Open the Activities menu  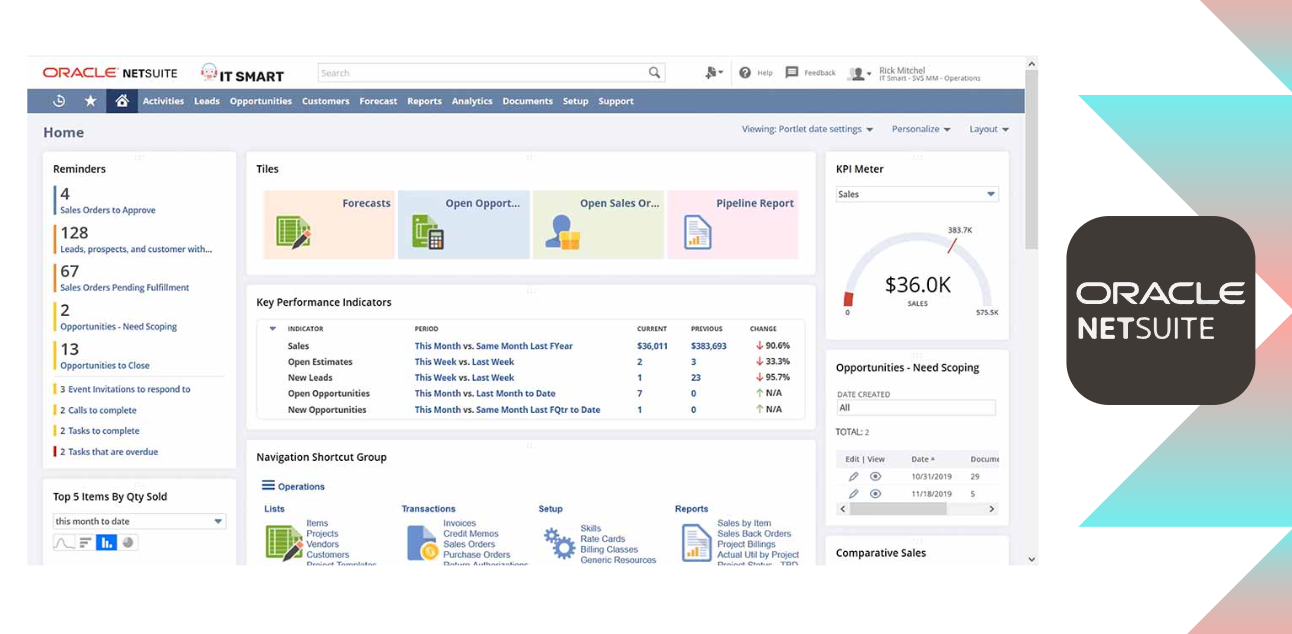click(163, 101)
